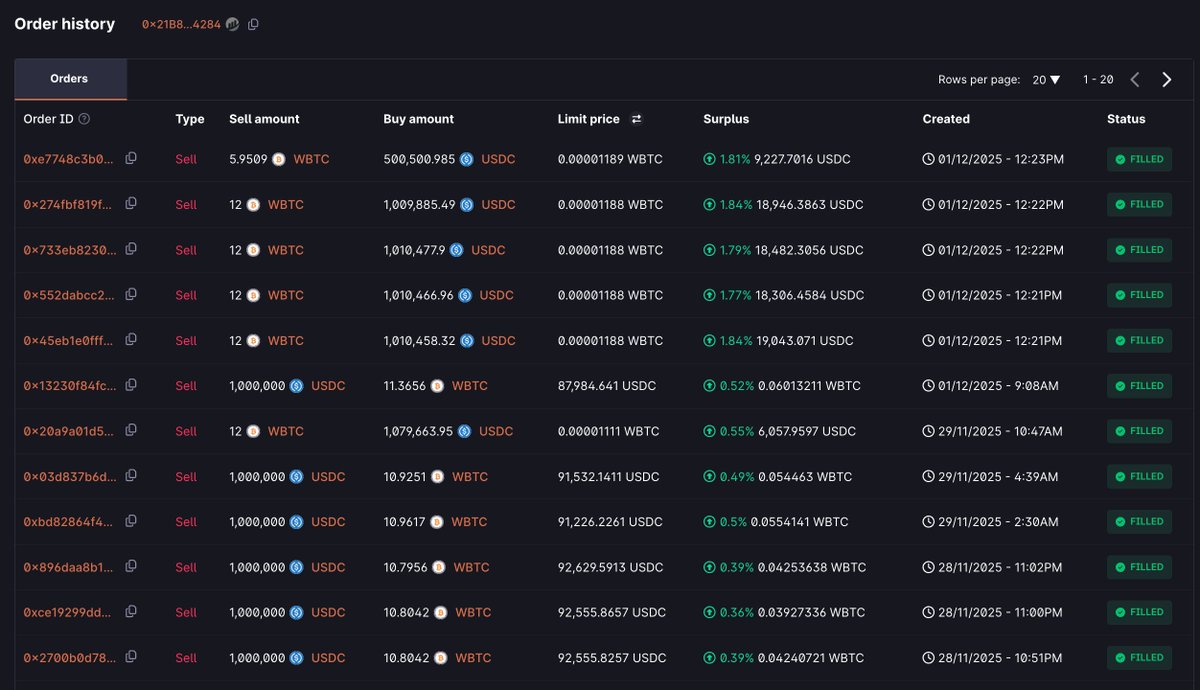The width and height of the screenshot is (1200, 690).
Task: Open the Rows per page dropdown
Action: click(x=1046, y=80)
